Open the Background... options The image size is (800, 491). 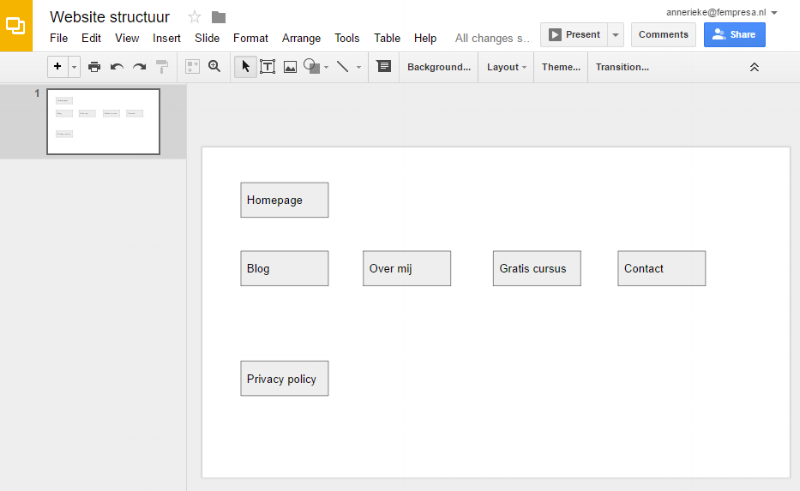click(439, 67)
